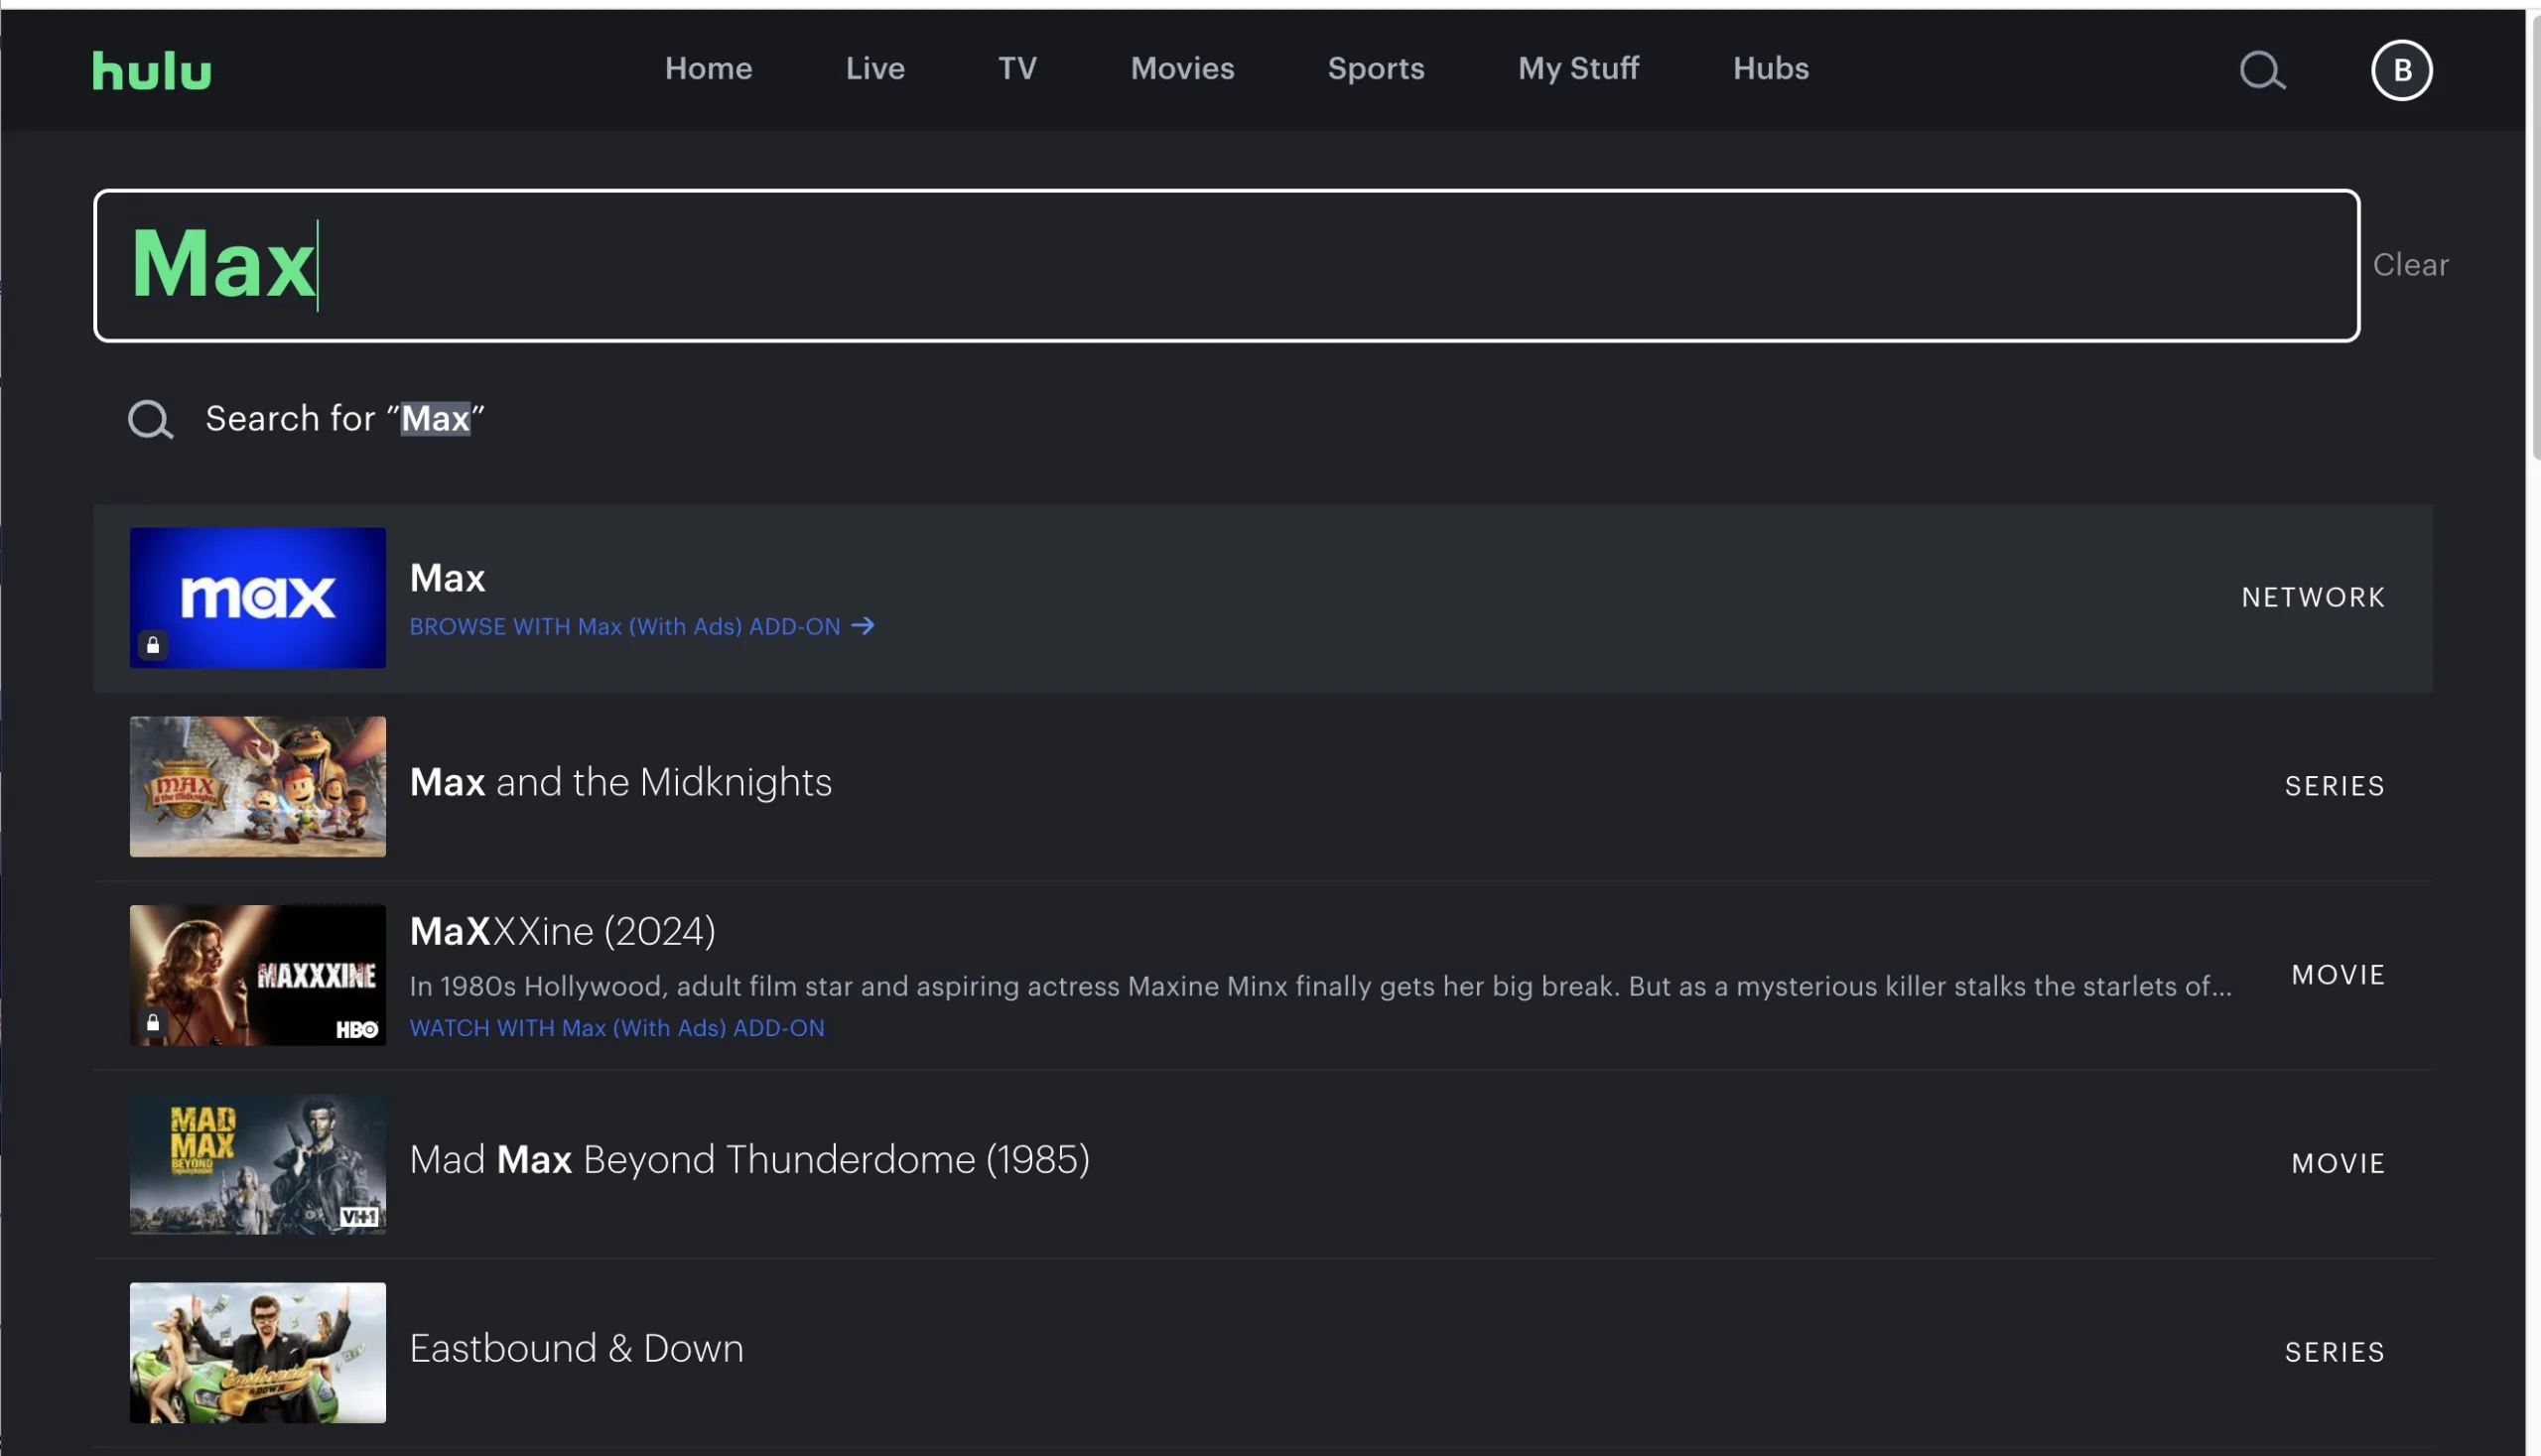Open Mad Max Beyond Thunderdome thumbnail
Viewport: 2541px width, 1456px height.
pos(257,1163)
